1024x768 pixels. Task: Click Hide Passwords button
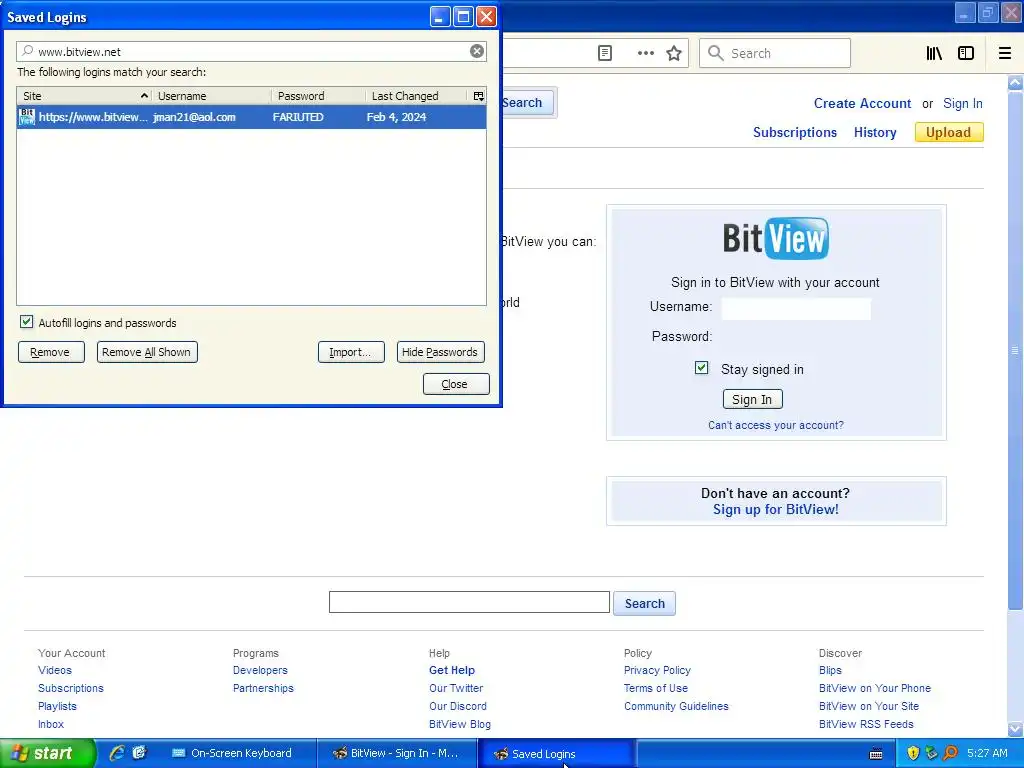coord(441,352)
